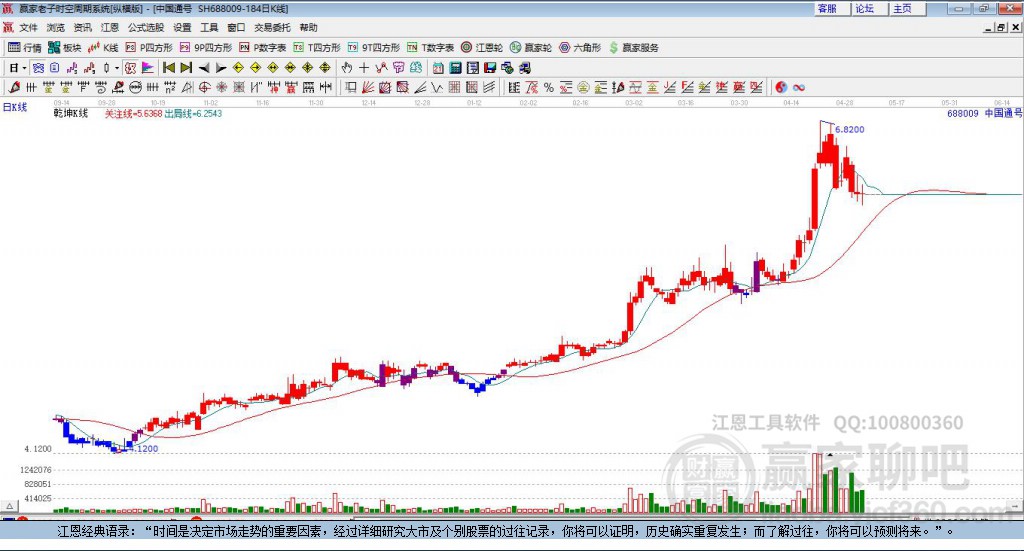Click the 414025 volume axis value
The image size is (1024, 551).
pos(38,498)
